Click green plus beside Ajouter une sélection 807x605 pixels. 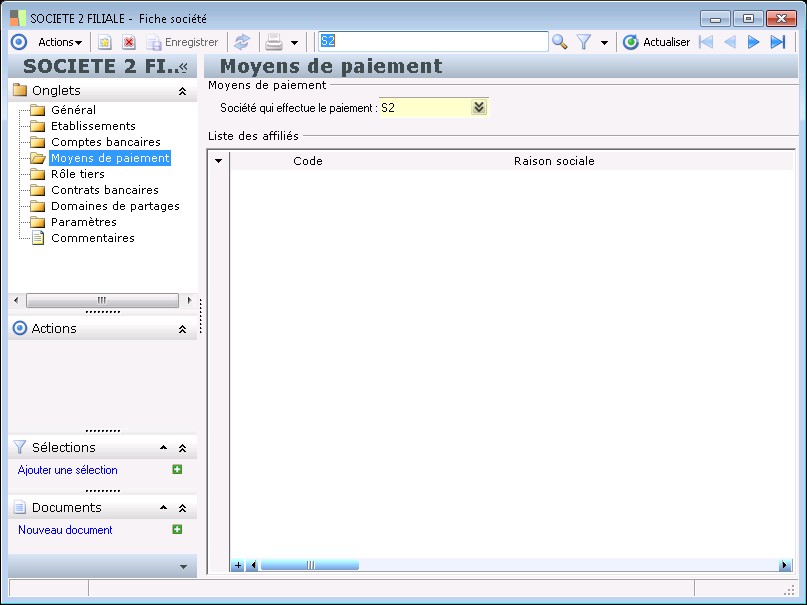(177, 470)
